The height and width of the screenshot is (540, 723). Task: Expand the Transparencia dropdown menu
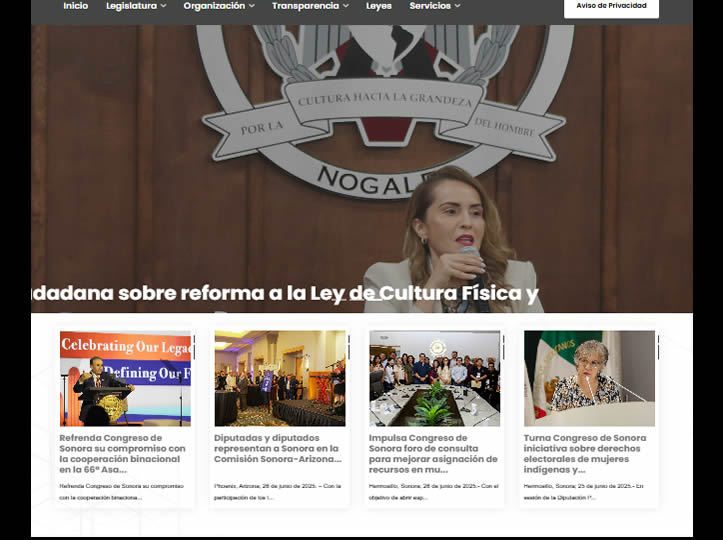pos(310,6)
